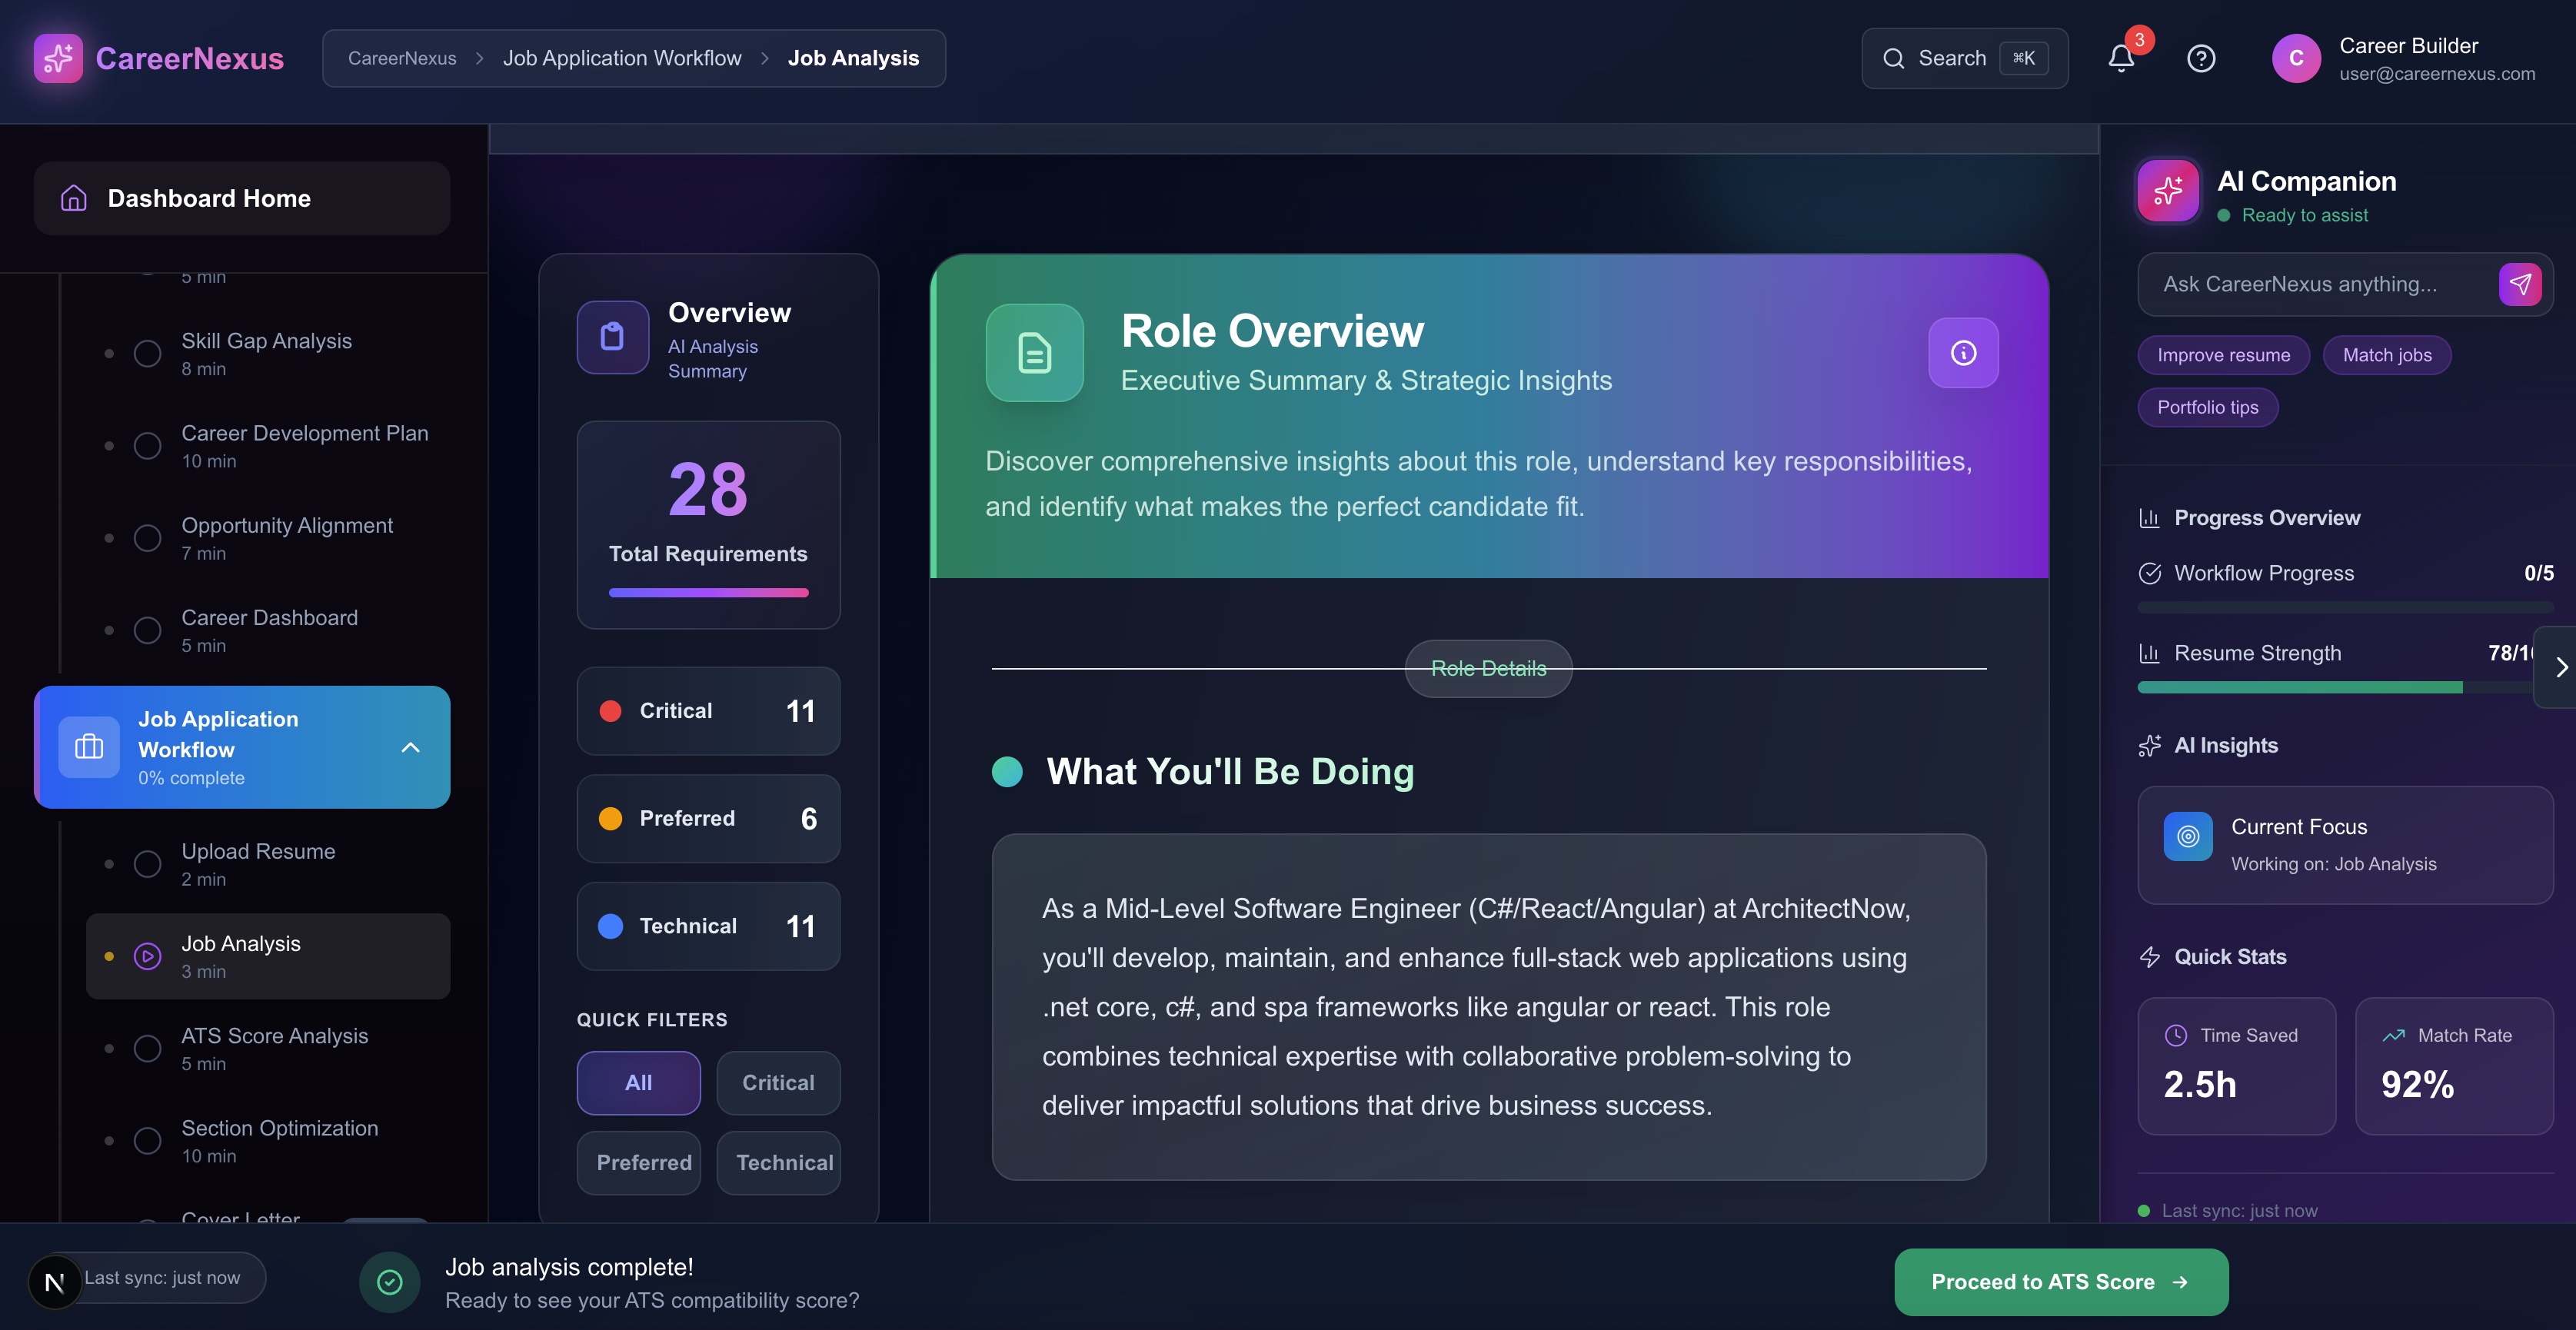Select the Job Analysis play icon in sidebar
Viewport: 2576px width, 1330px height.
(148, 956)
